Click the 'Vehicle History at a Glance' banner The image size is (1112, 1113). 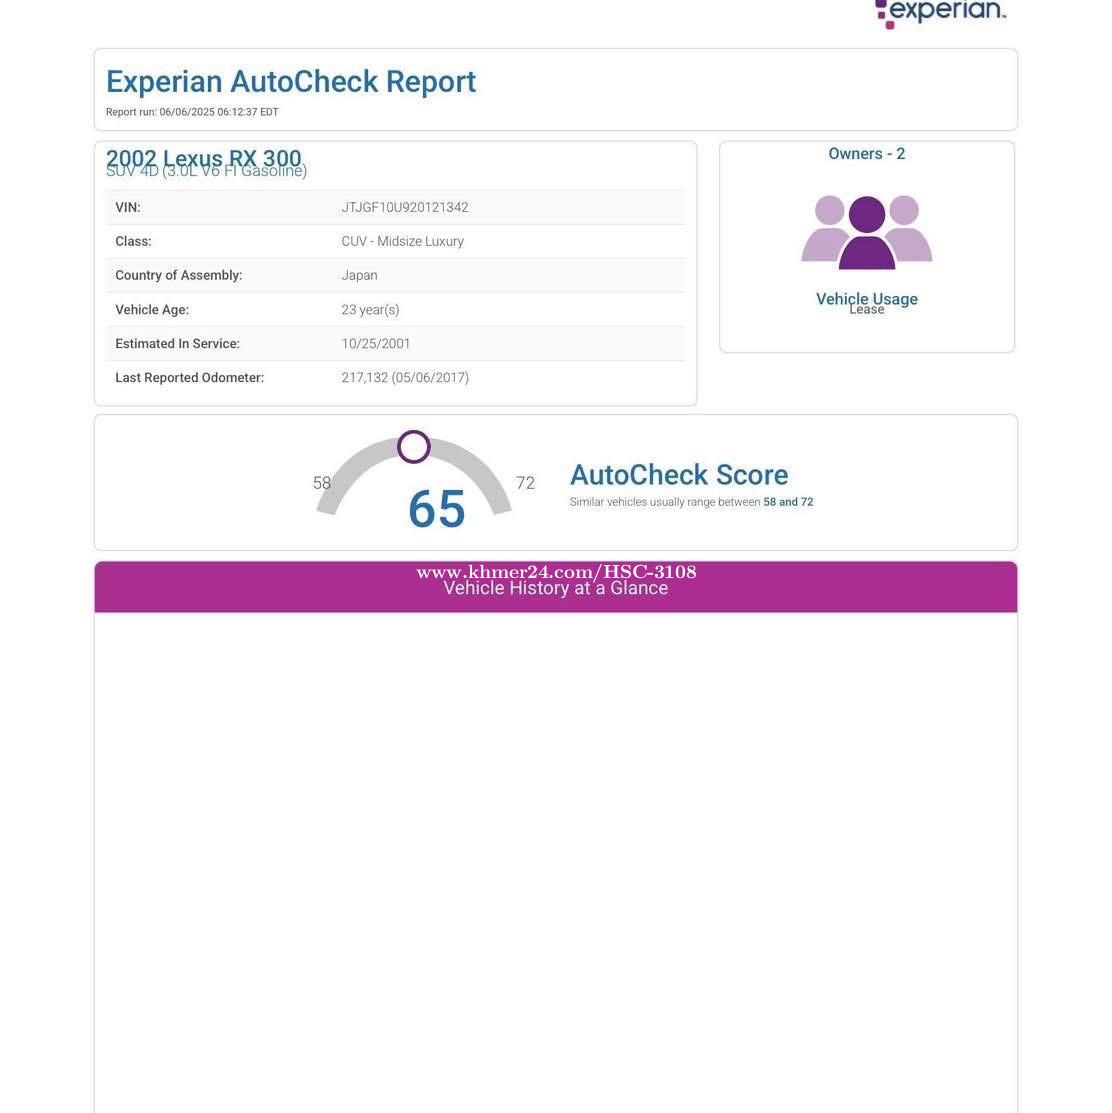[x=556, y=588]
